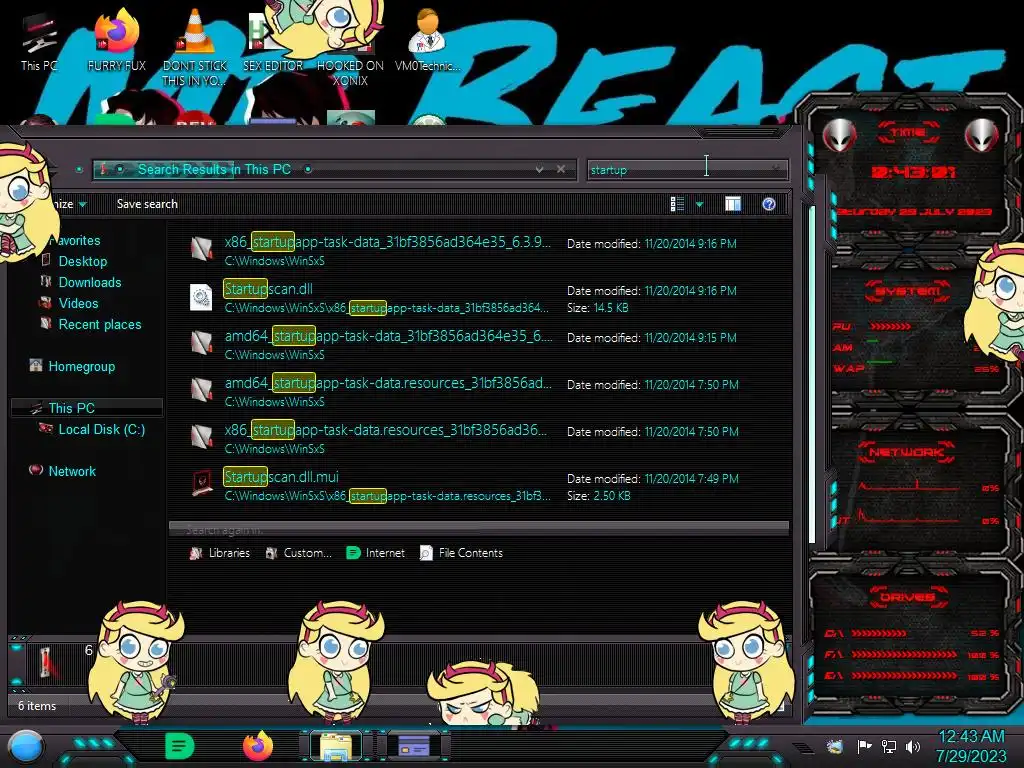Click the startup search field

coord(687,170)
